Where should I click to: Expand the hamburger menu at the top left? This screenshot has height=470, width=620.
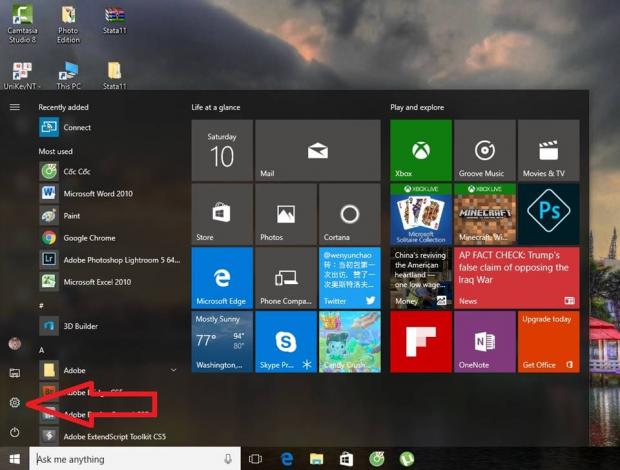point(15,106)
